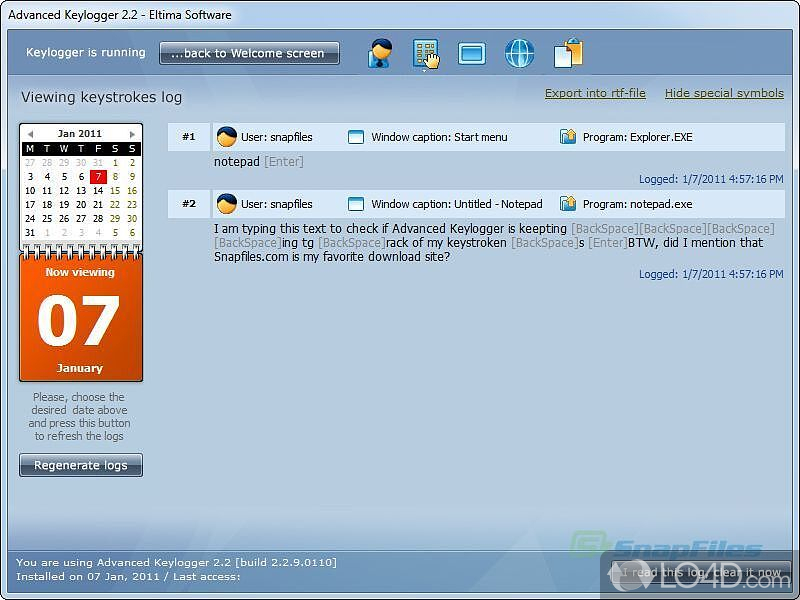Click Window caption: Untitled - Notepad text
800x600 pixels.
(457, 204)
